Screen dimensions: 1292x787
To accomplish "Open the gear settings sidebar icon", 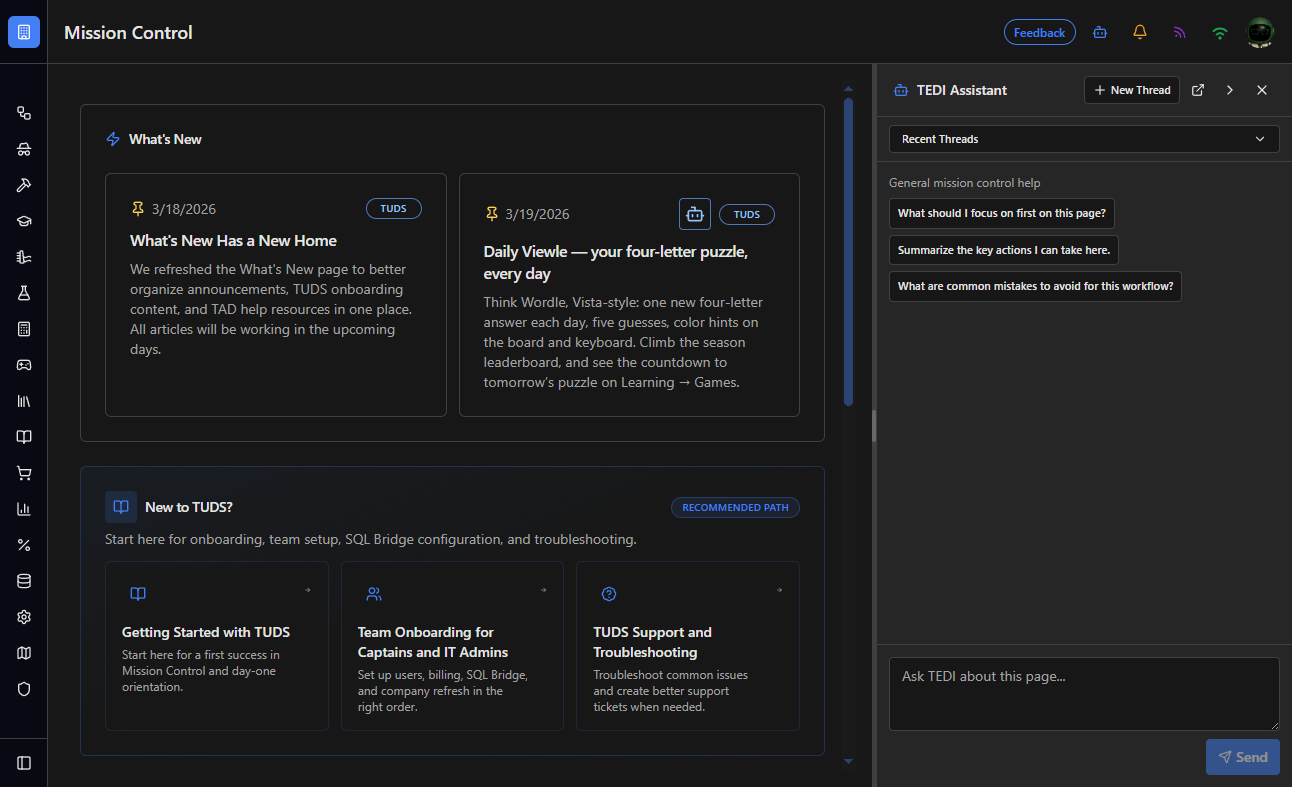I will [24, 617].
